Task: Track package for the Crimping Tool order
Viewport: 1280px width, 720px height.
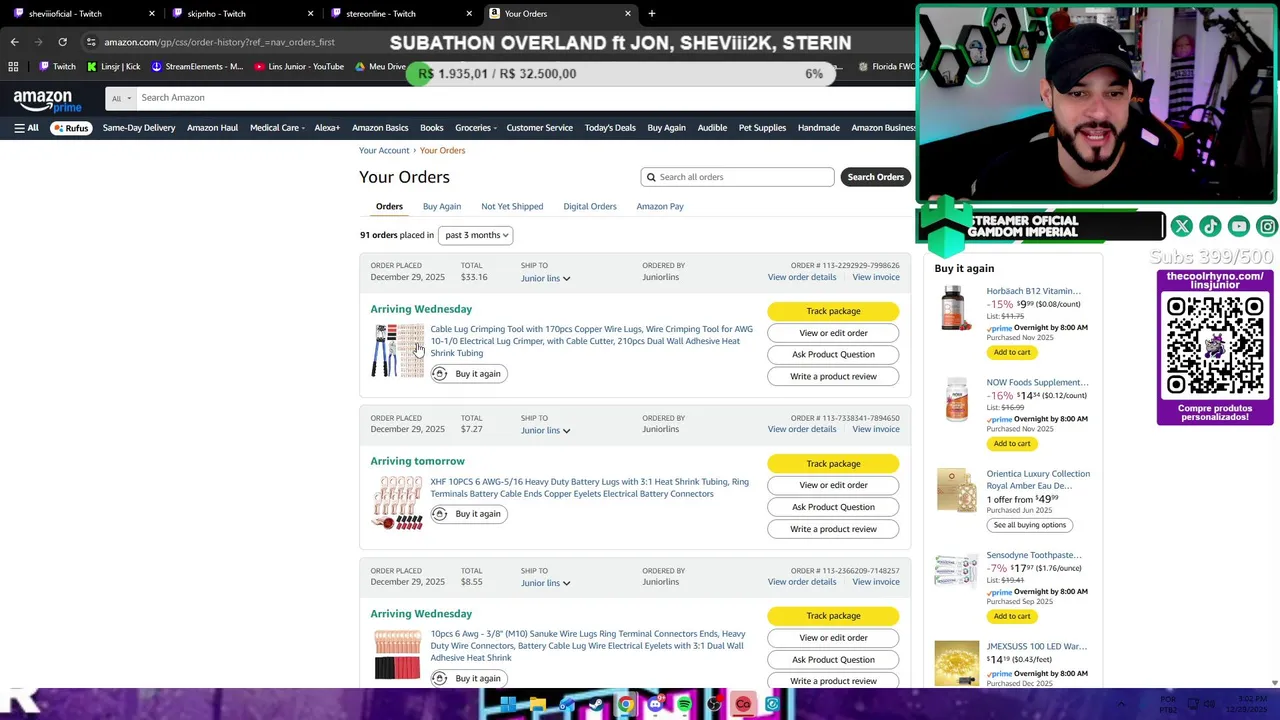Action: pos(833,311)
